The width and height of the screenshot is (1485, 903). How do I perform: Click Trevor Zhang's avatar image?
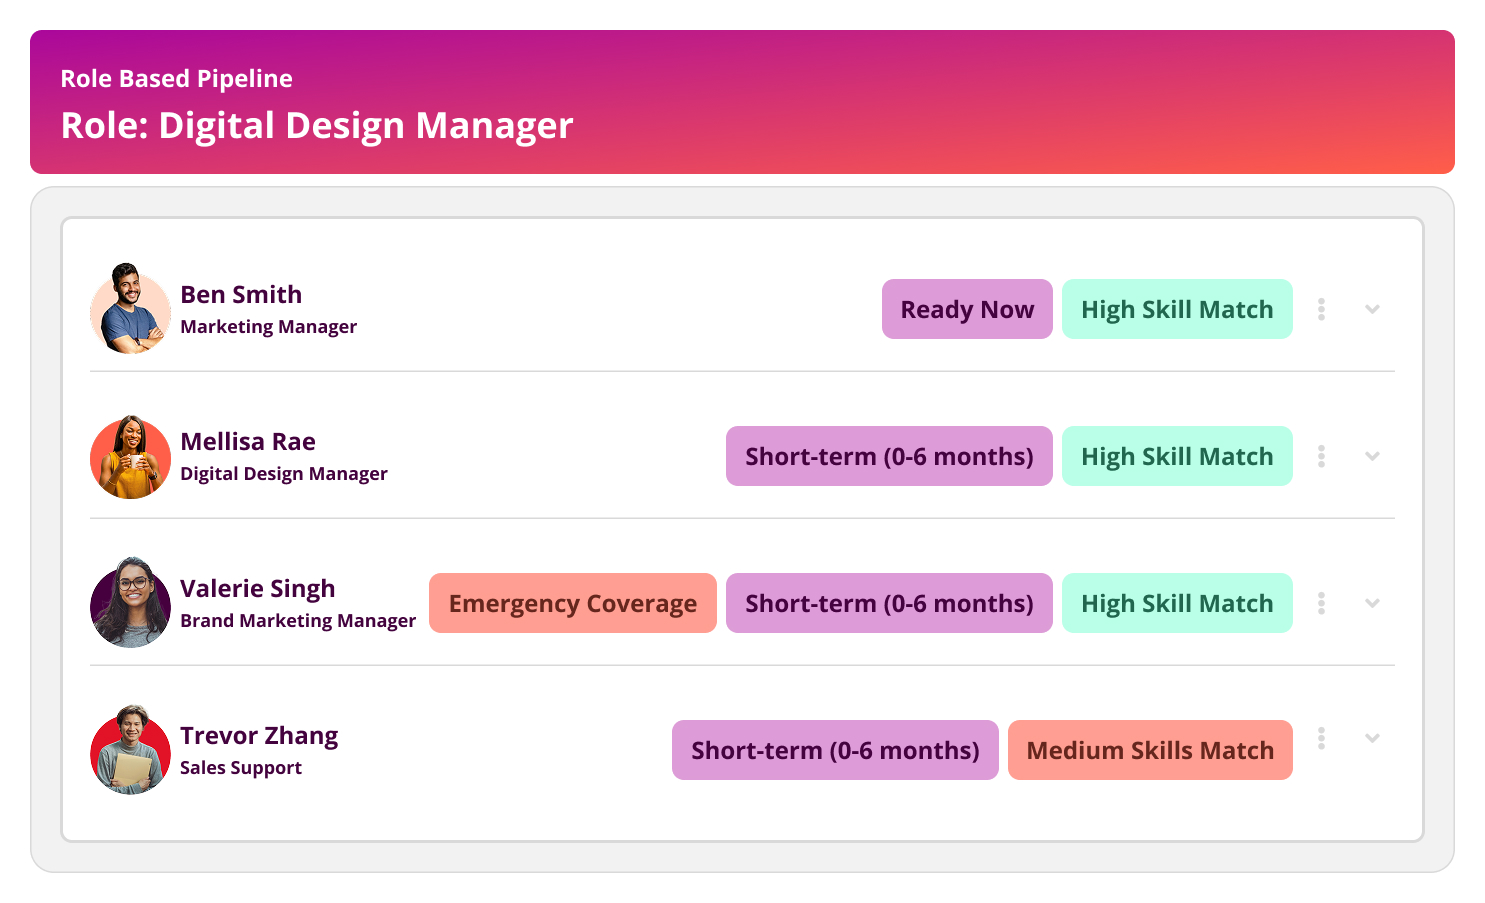pos(130,750)
